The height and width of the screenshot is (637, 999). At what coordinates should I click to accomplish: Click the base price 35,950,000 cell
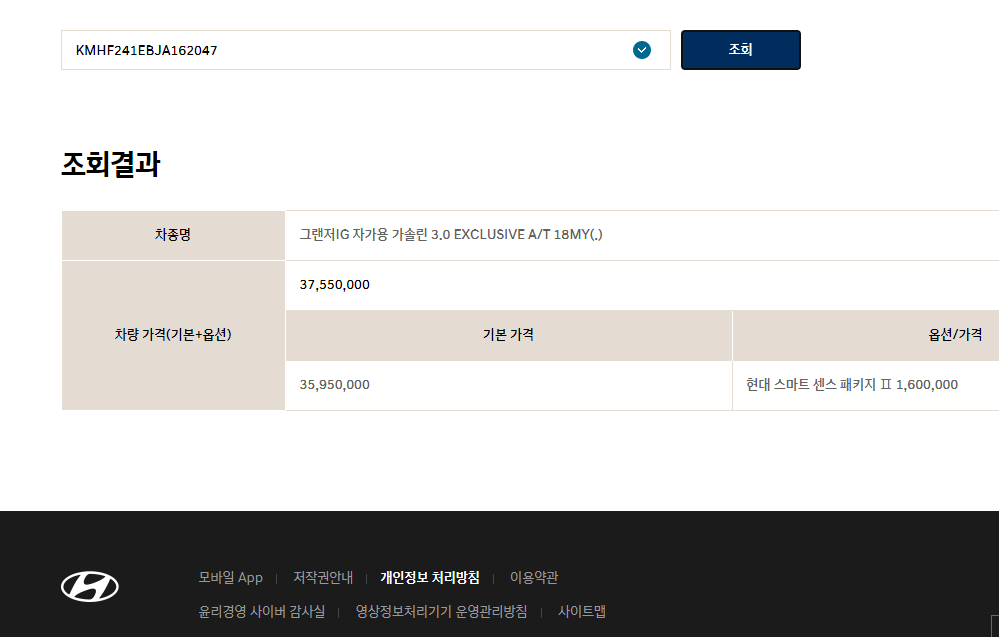(x=509, y=385)
